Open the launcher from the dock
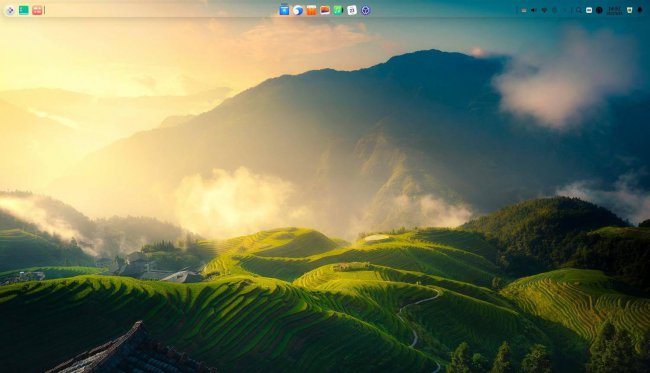Viewport: 650px width, 373px height. click(x=10, y=10)
